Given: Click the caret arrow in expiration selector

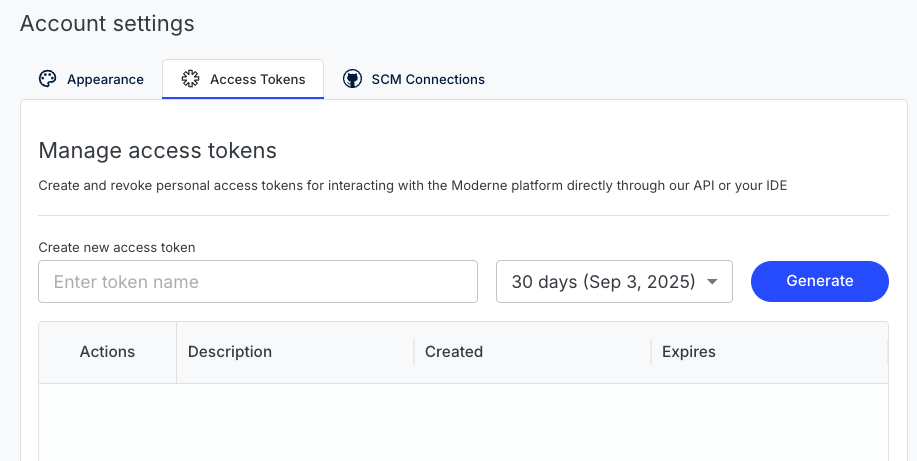Looking at the screenshot, I should (712, 281).
